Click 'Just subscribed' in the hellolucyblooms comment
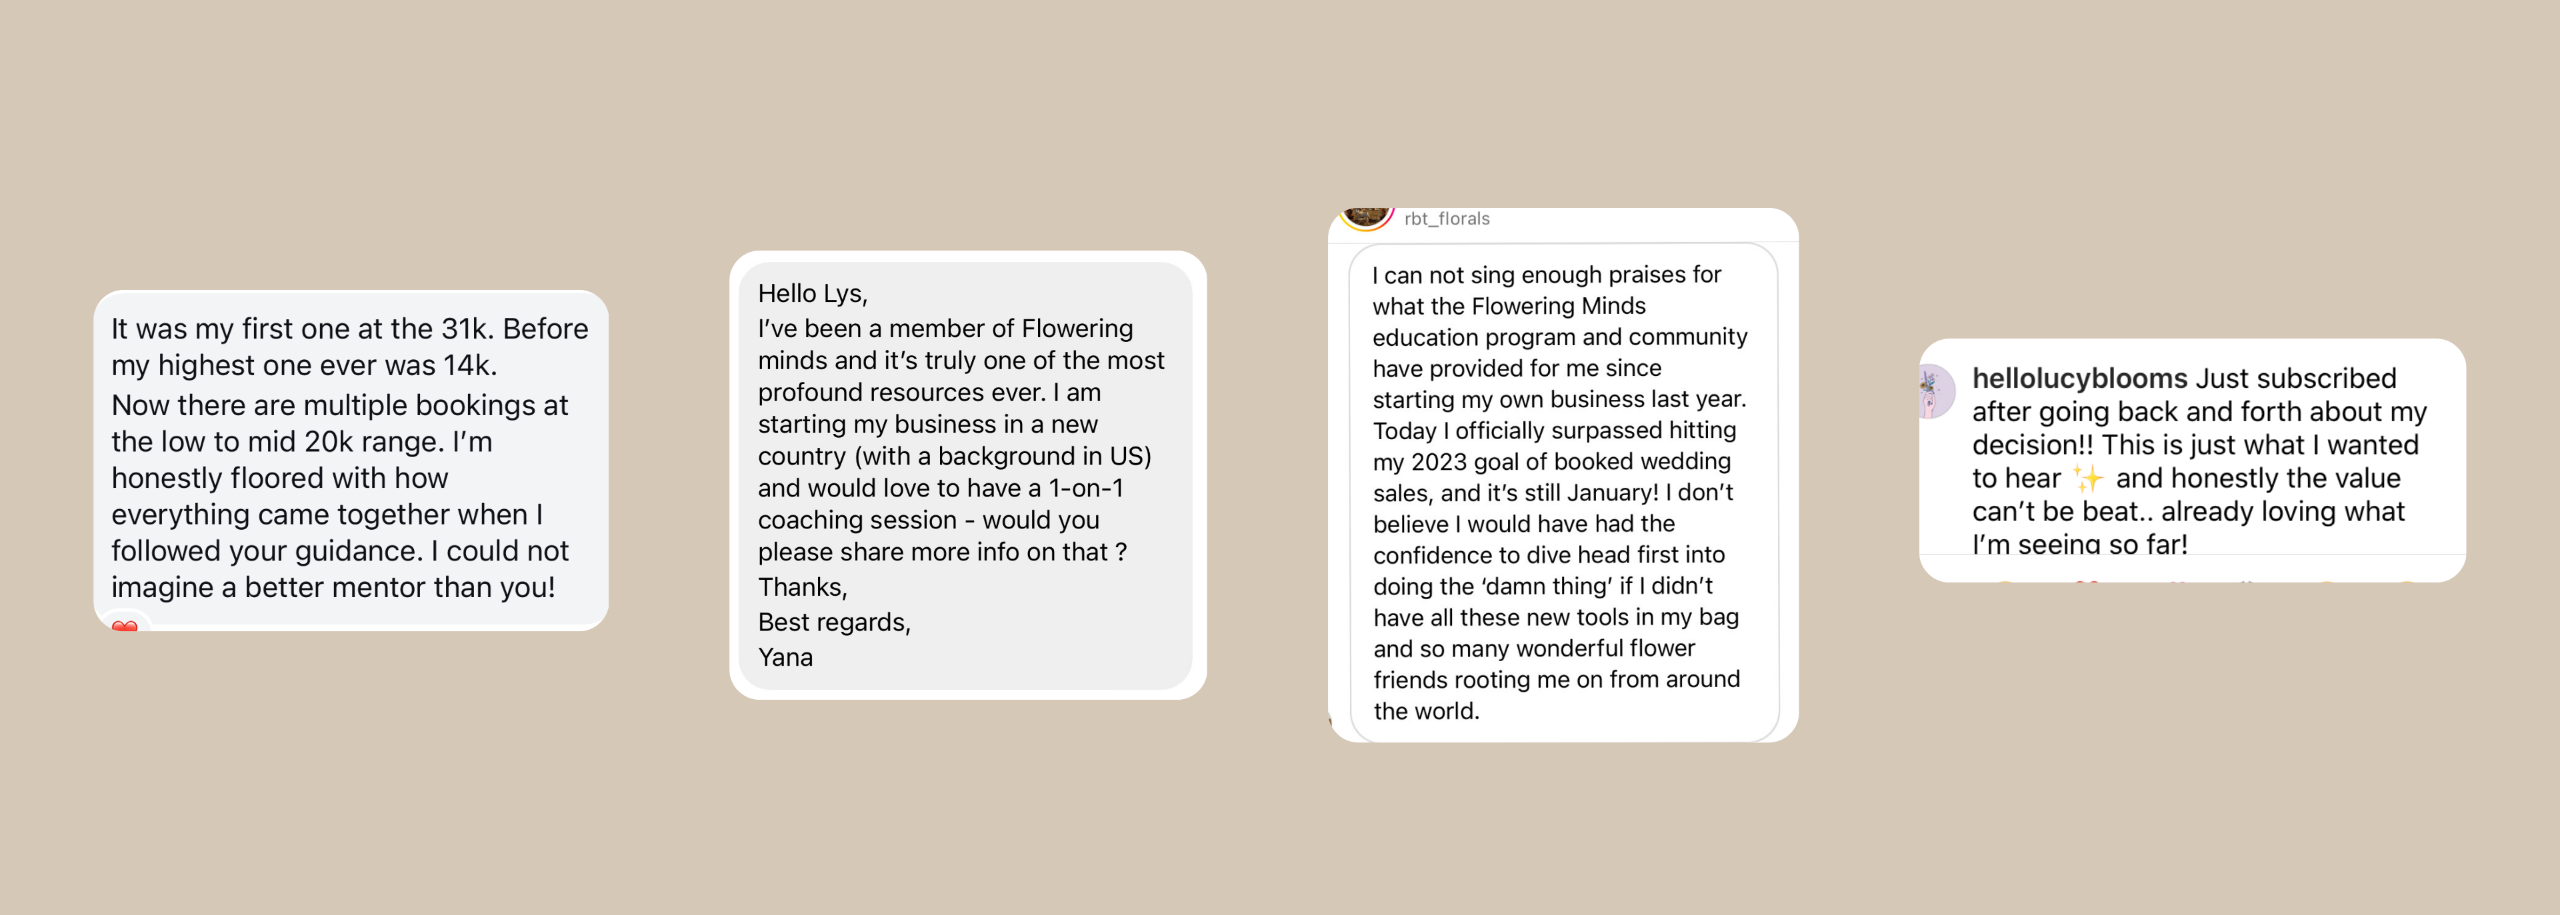 point(2296,378)
